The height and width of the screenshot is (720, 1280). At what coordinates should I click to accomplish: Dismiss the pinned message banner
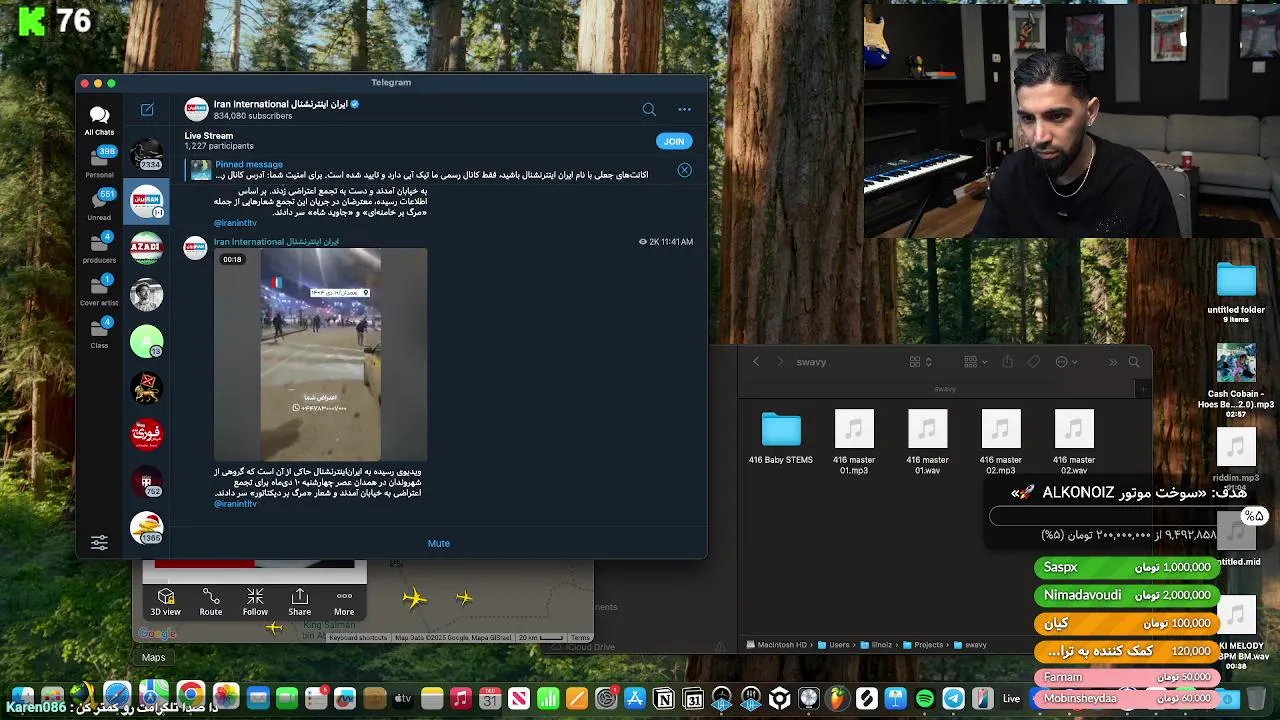click(684, 170)
